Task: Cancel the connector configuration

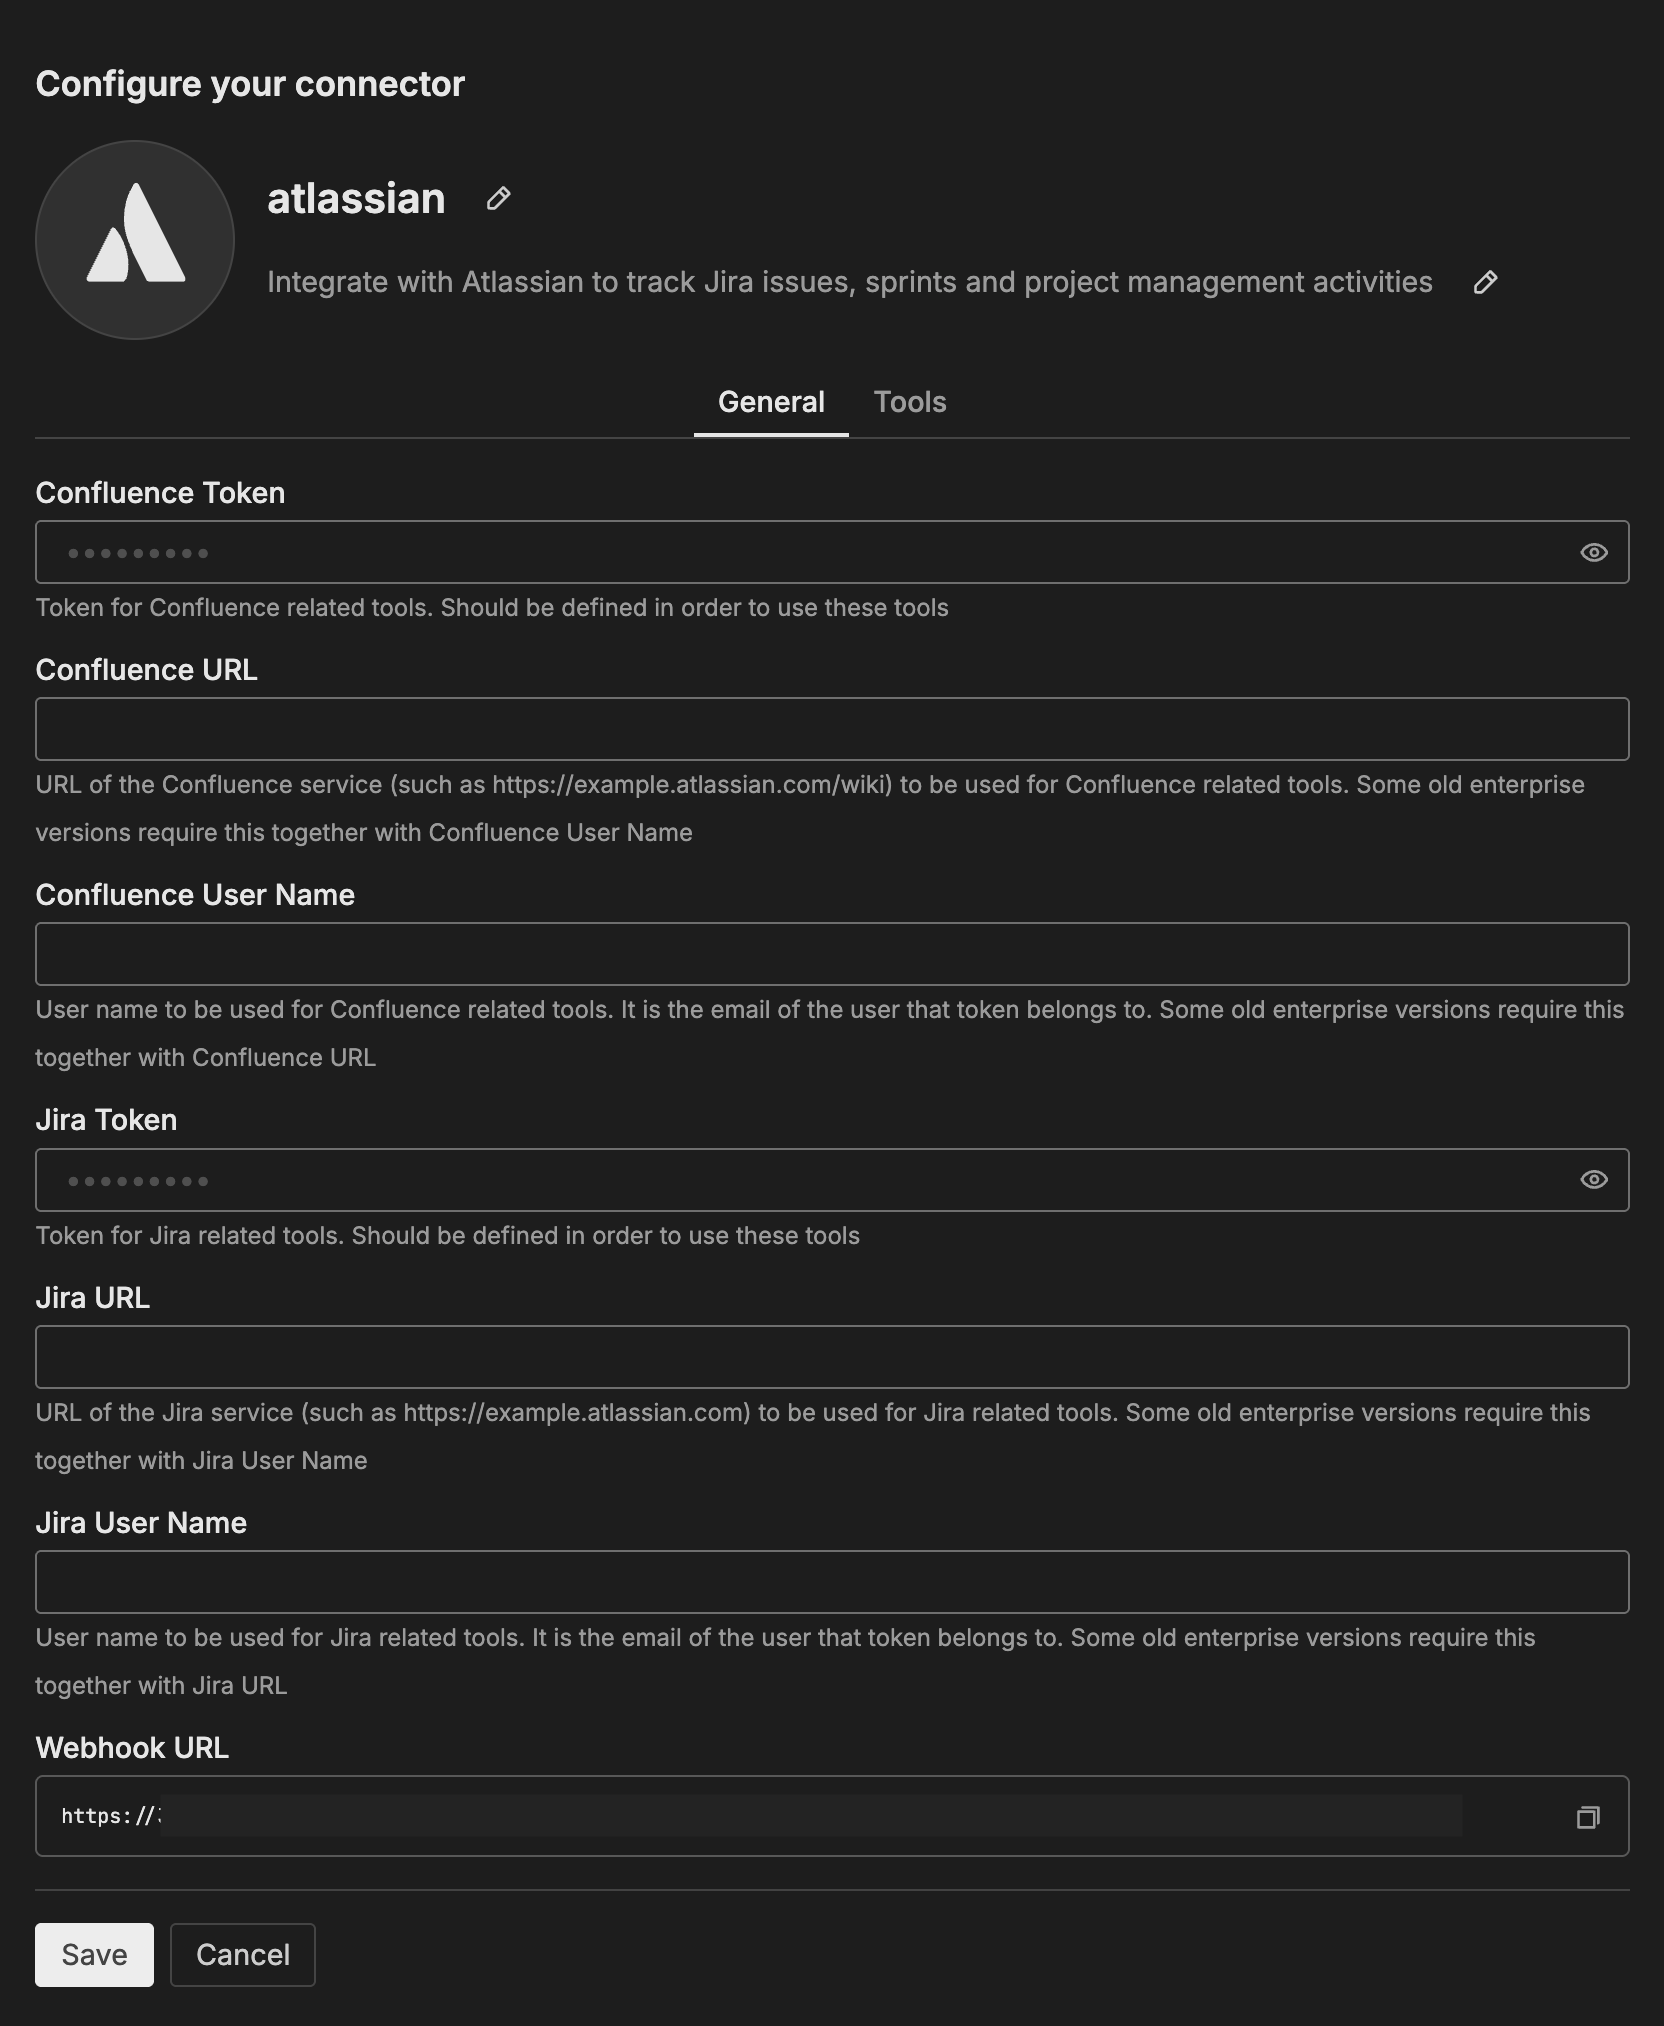Action: 242,1954
